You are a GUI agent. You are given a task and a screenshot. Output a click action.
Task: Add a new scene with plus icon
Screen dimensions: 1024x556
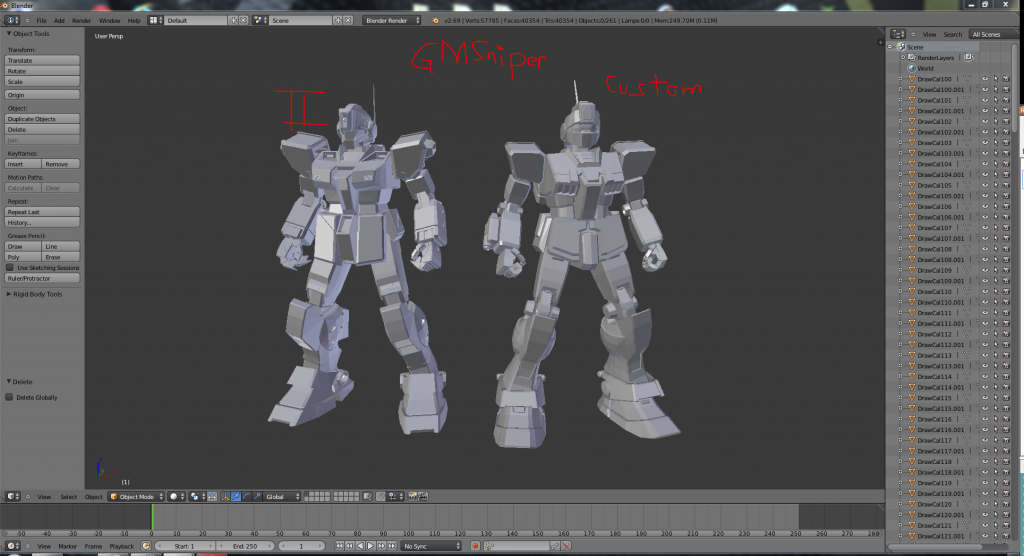click(338, 20)
